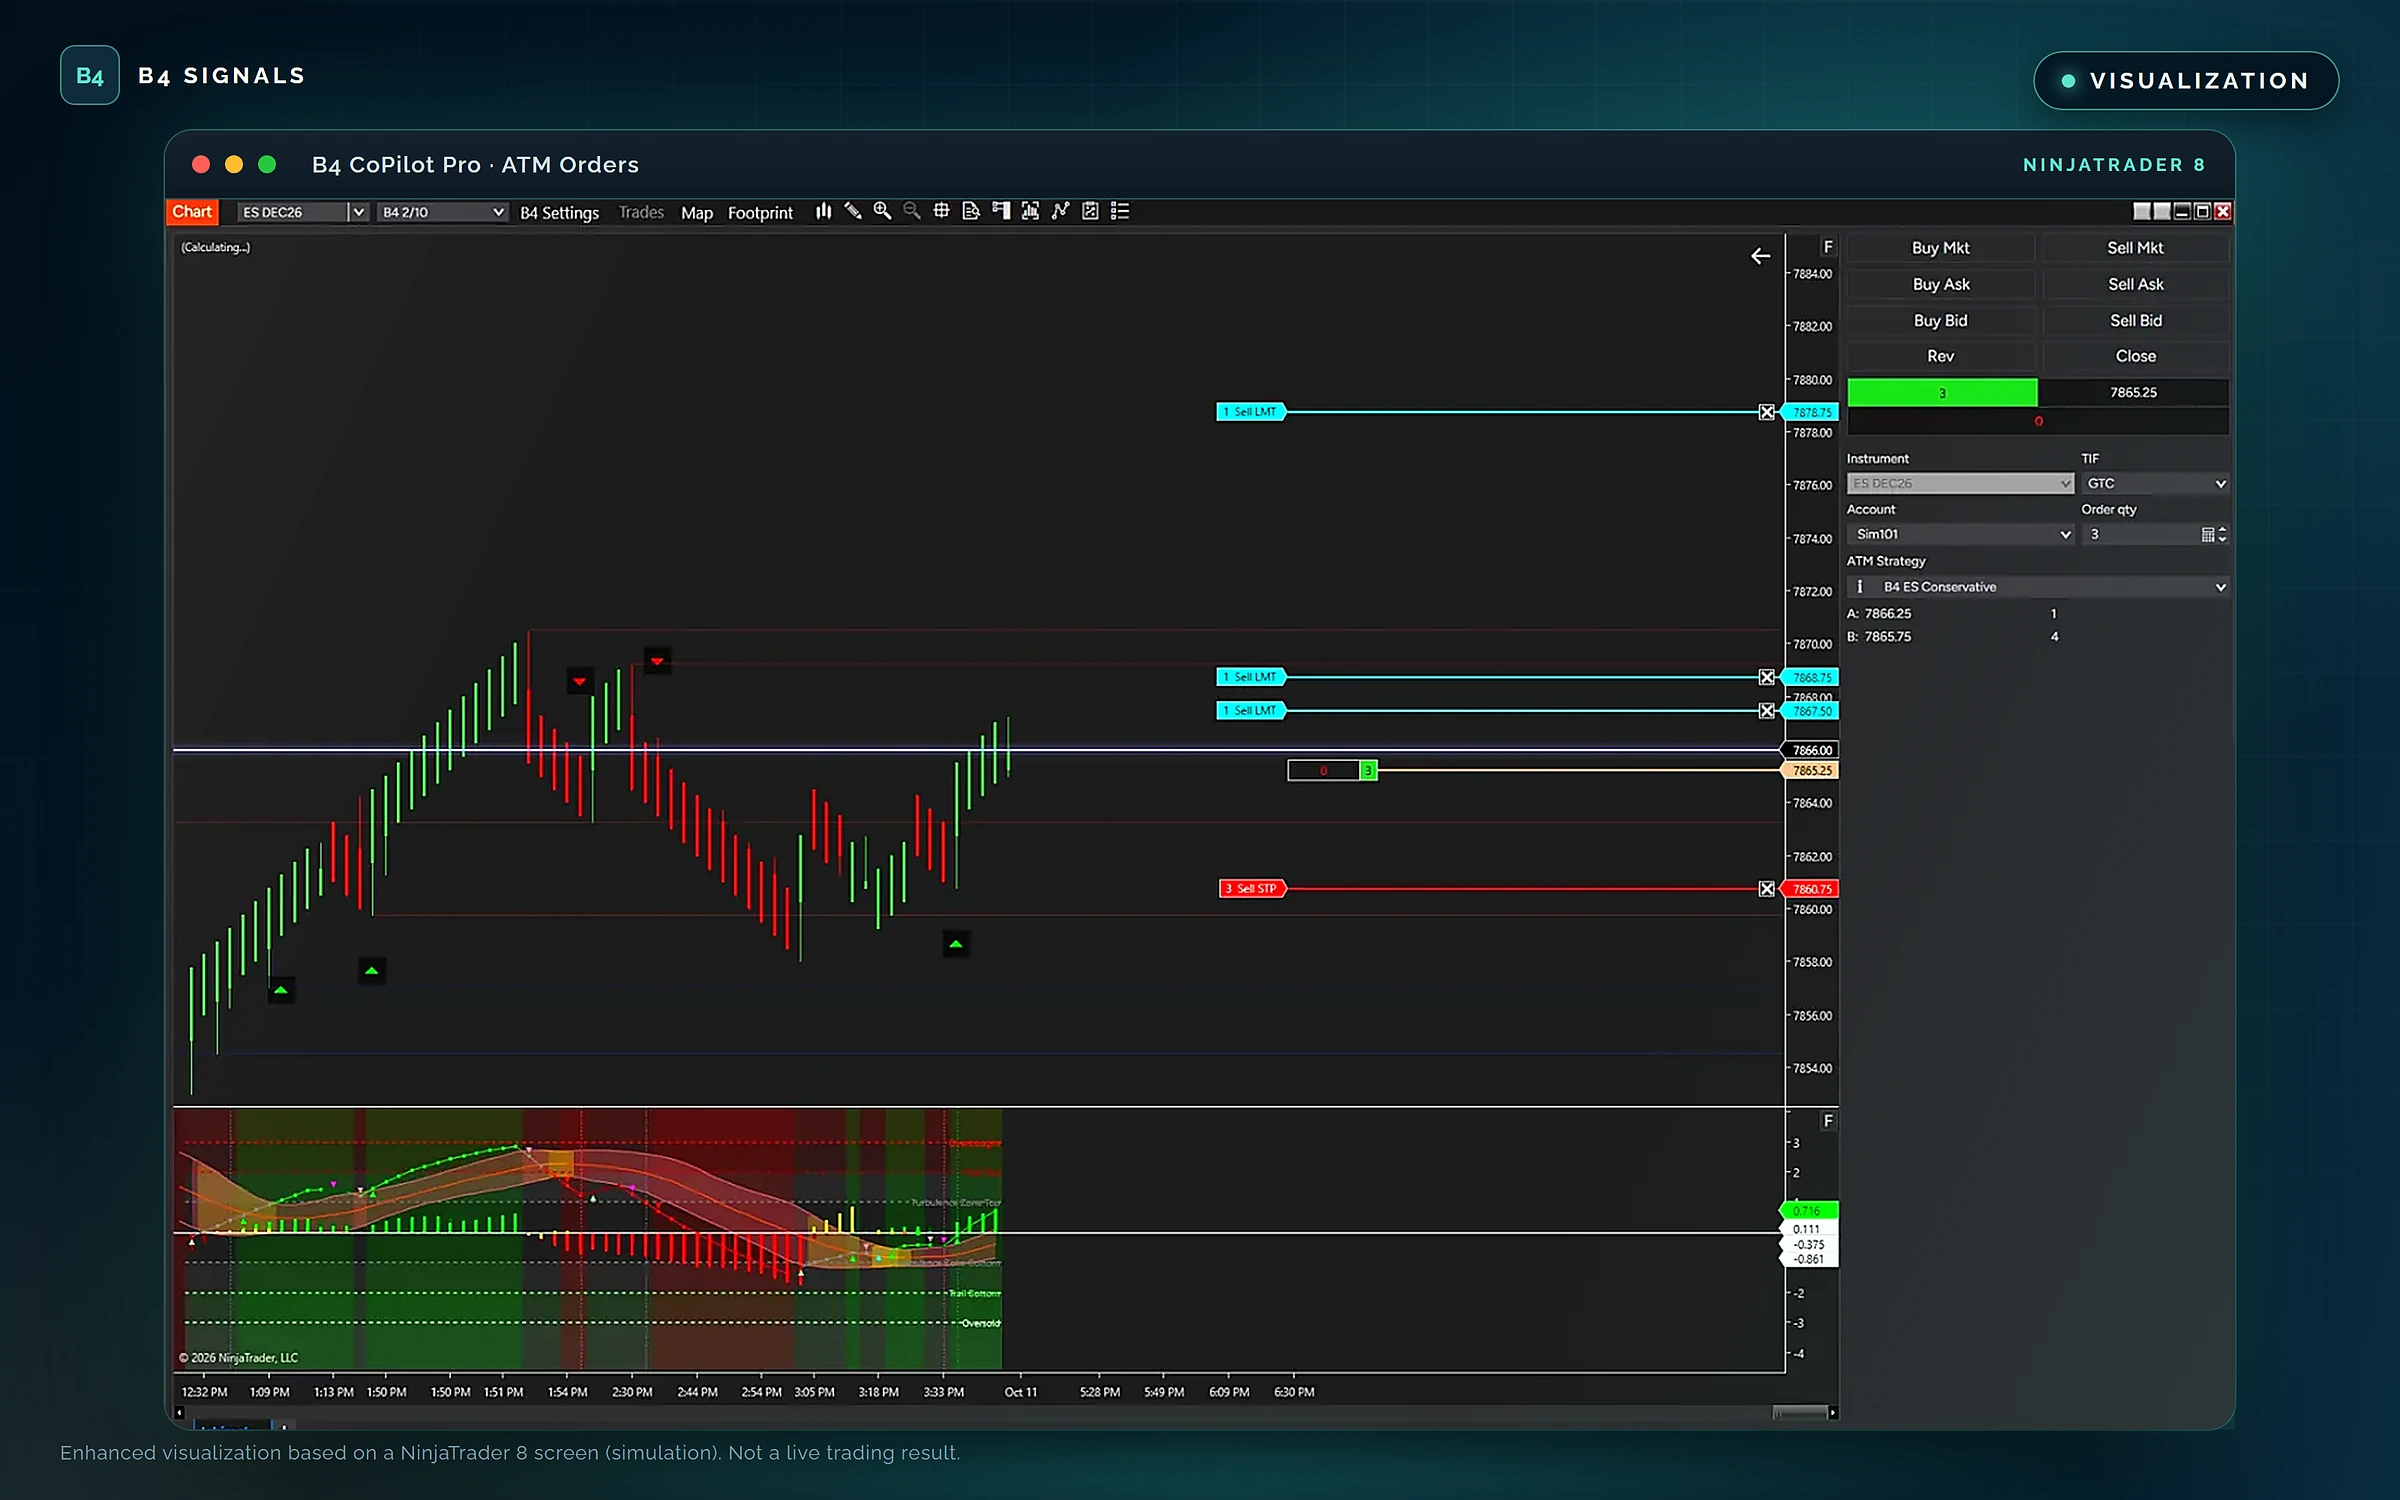Click the F button on the price axis
This screenshot has width=2400, height=1500.
(1828, 247)
